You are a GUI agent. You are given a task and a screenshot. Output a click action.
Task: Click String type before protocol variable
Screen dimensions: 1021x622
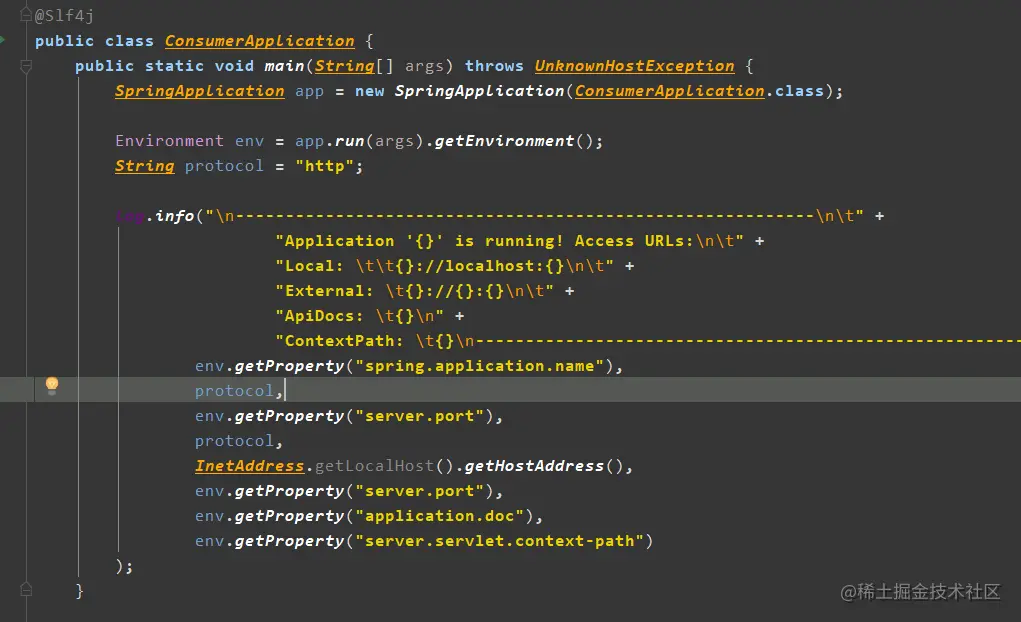pos(145,166)
